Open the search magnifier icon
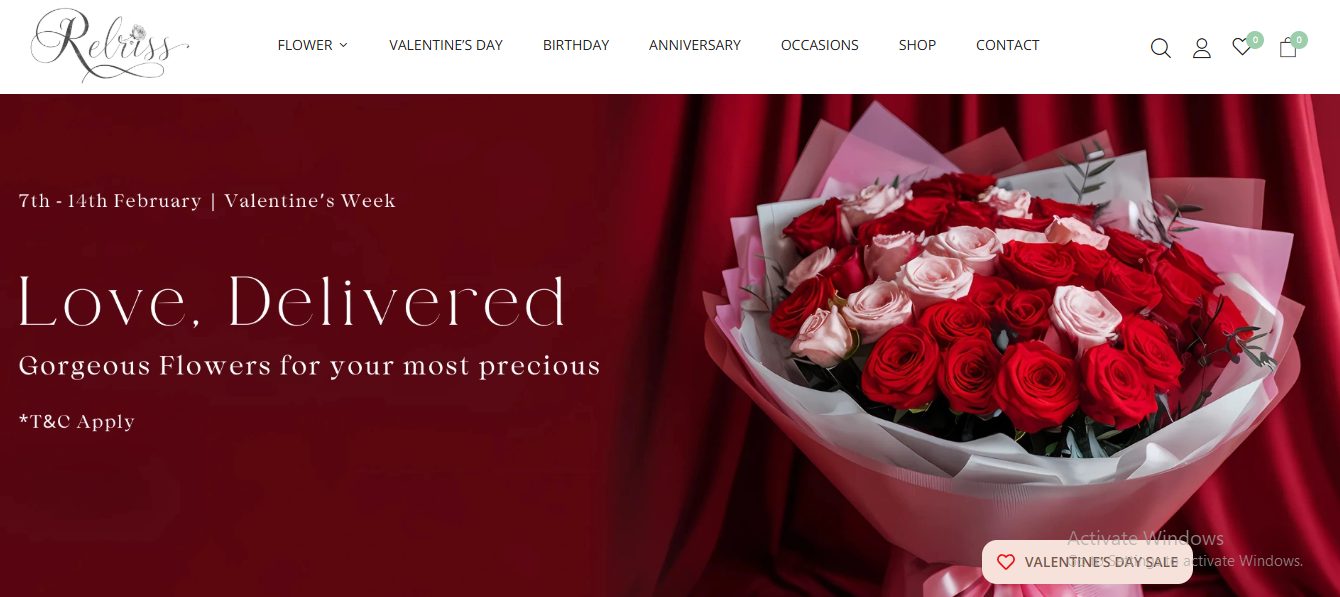The image size is (1340, 597). (x=1160, y=48)
